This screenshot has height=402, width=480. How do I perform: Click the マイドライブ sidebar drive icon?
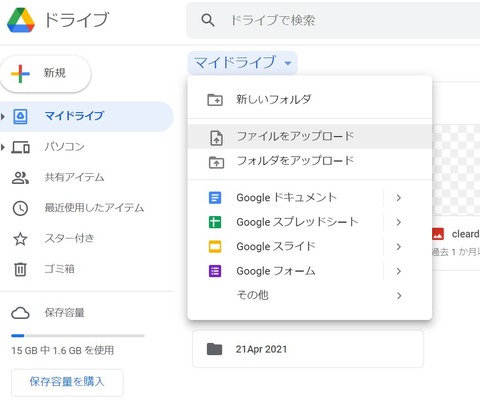click(x=20, y=116)
